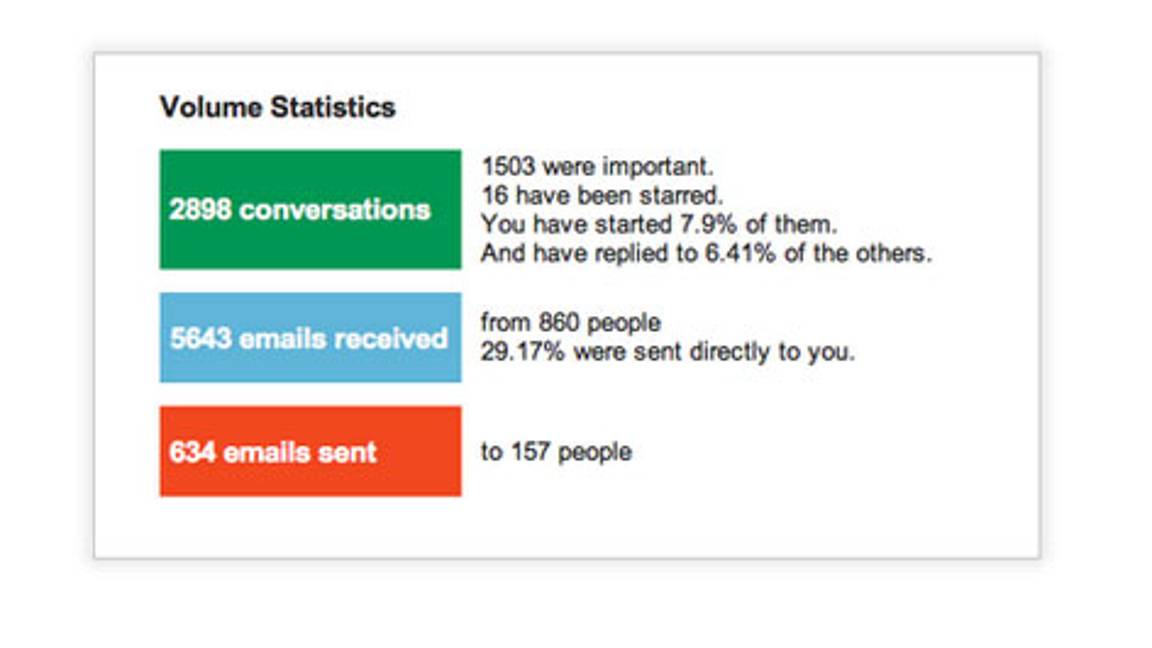Select the green "2898 conversations" box

310,209
